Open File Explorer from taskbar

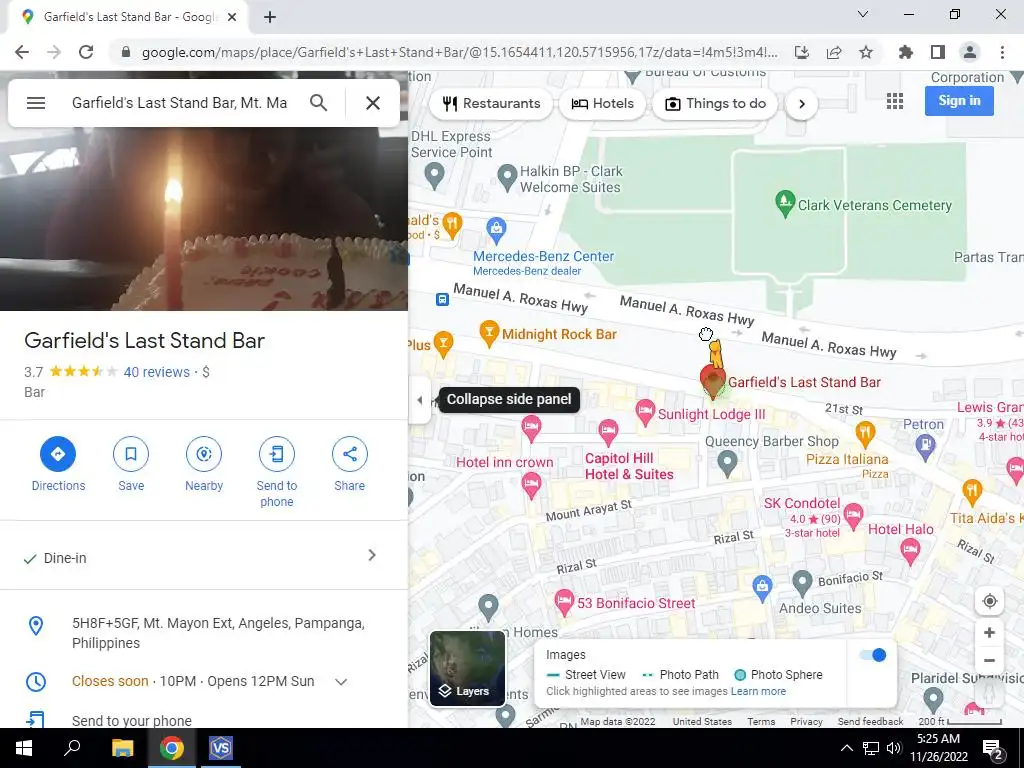(x=122, y=748)
